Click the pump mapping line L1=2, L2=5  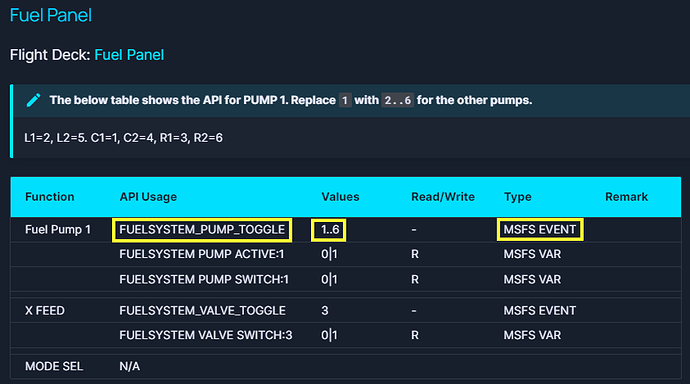click(x=123, y=138)
